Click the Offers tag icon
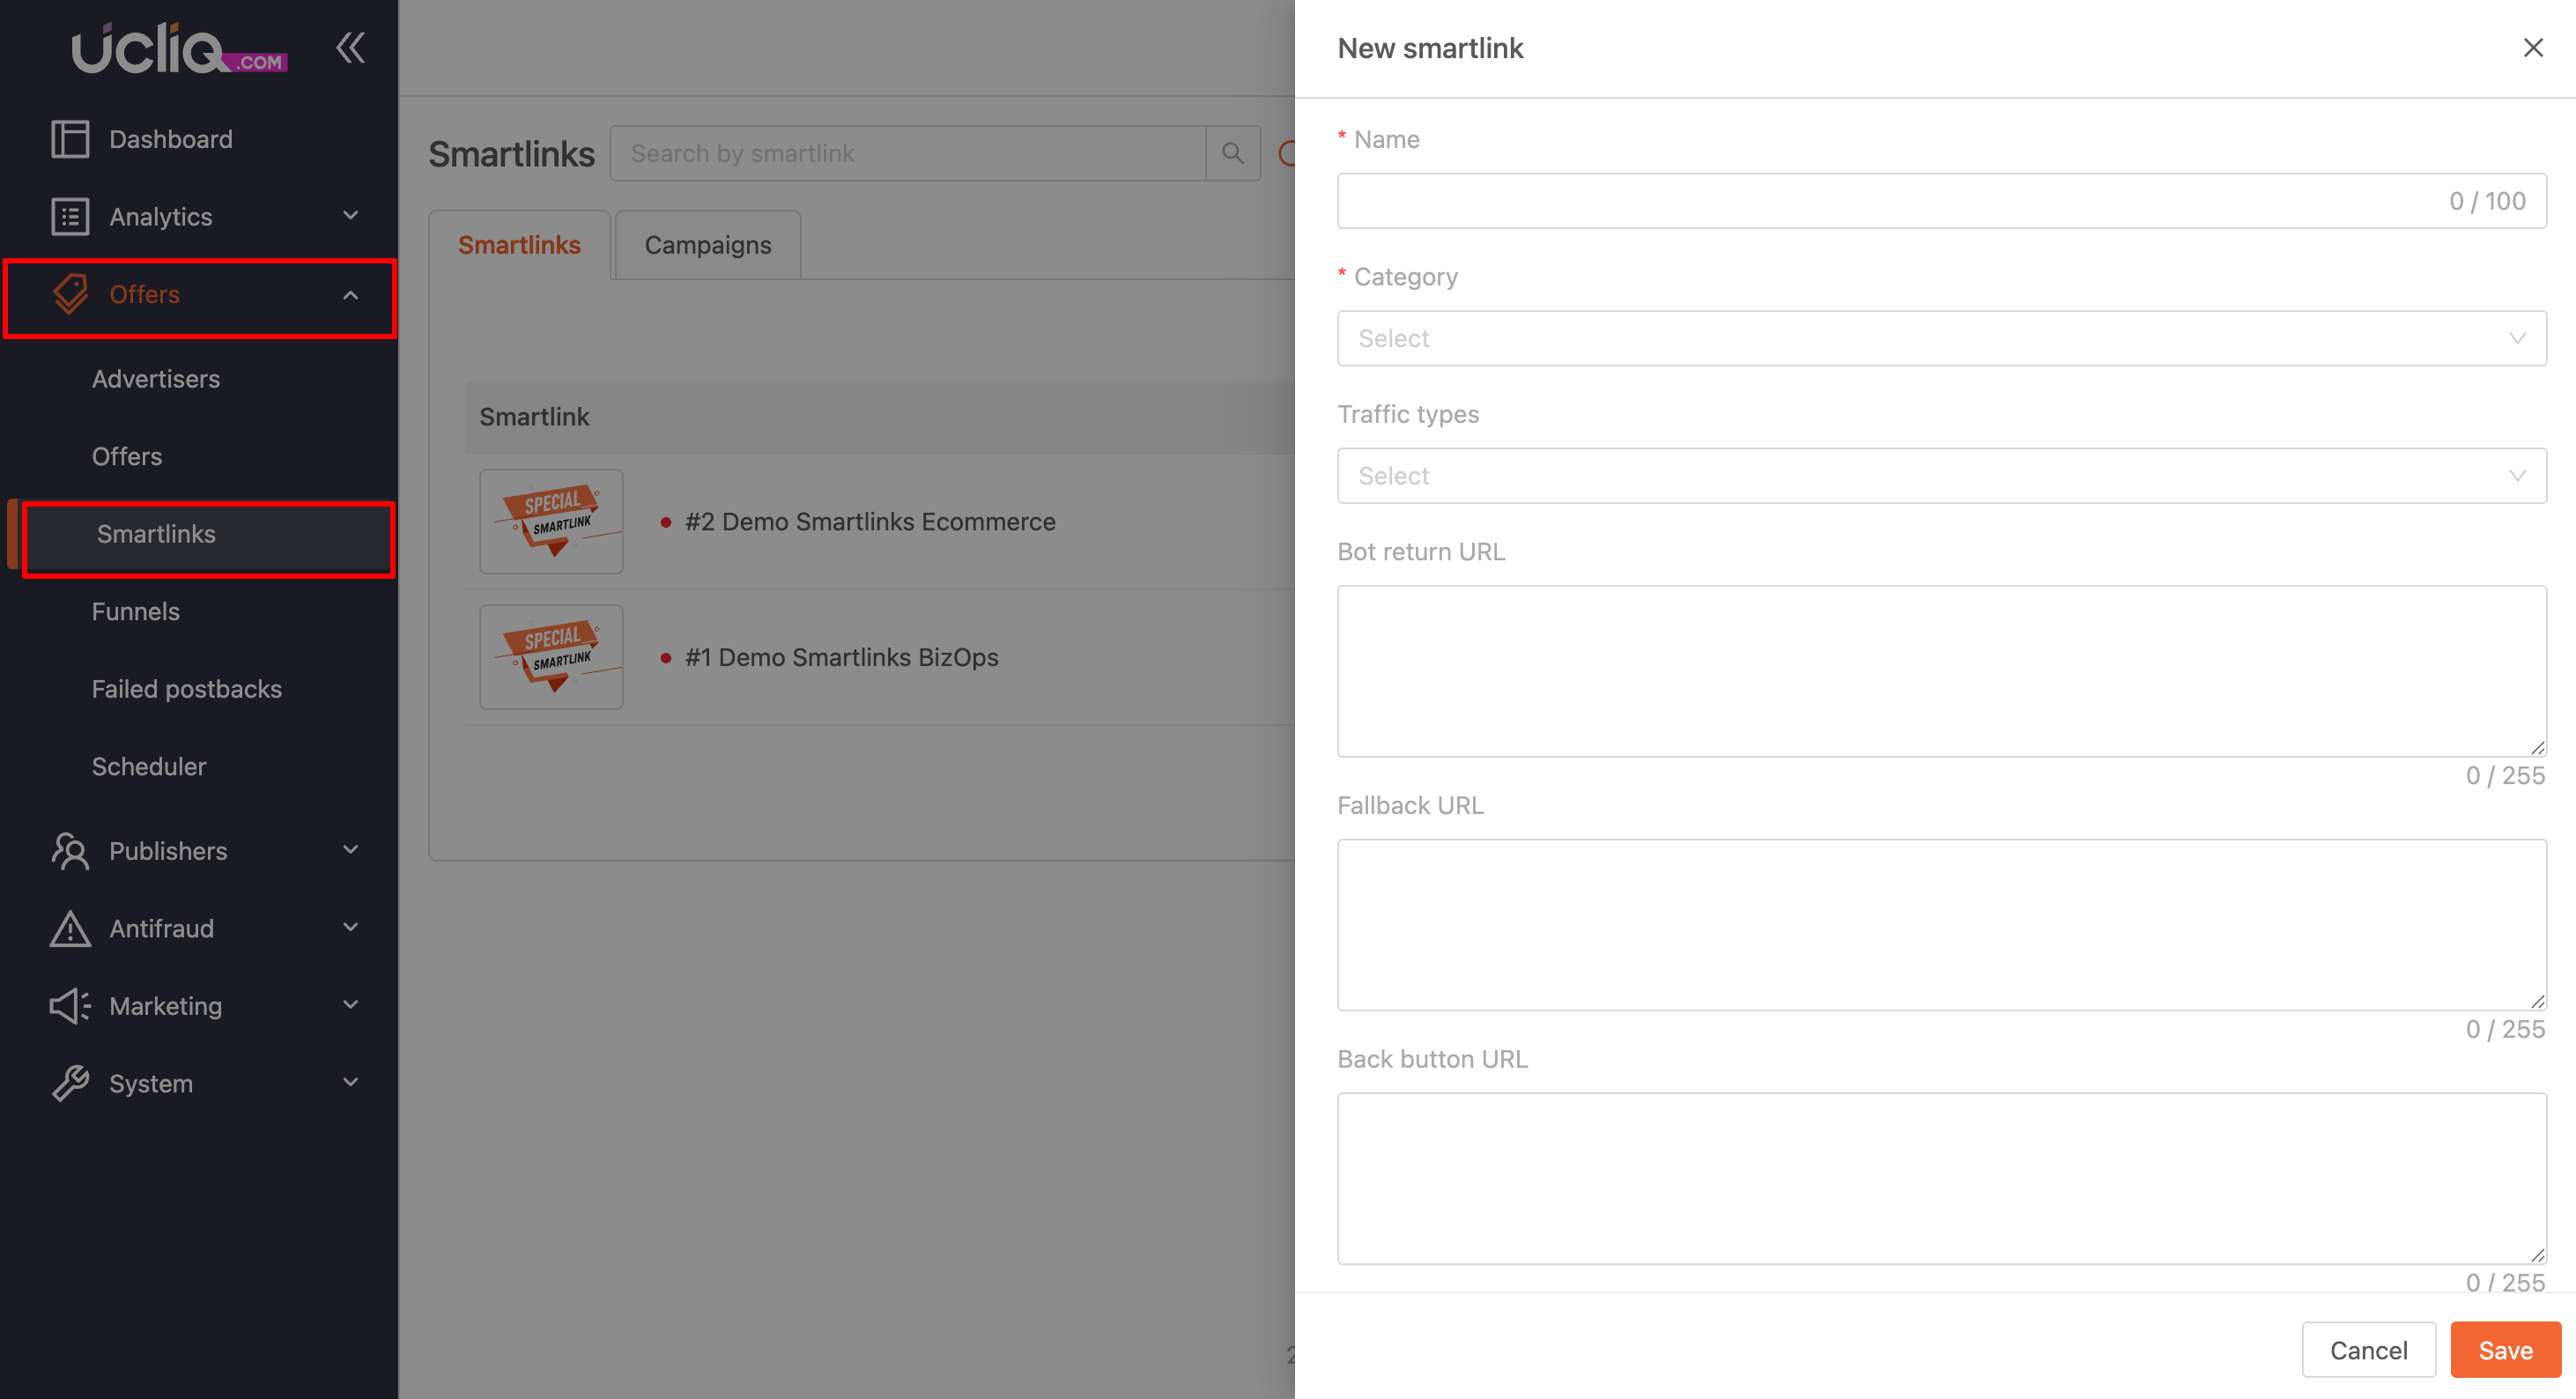Viewport: 2576px width, 1399px height. point(70,294)
